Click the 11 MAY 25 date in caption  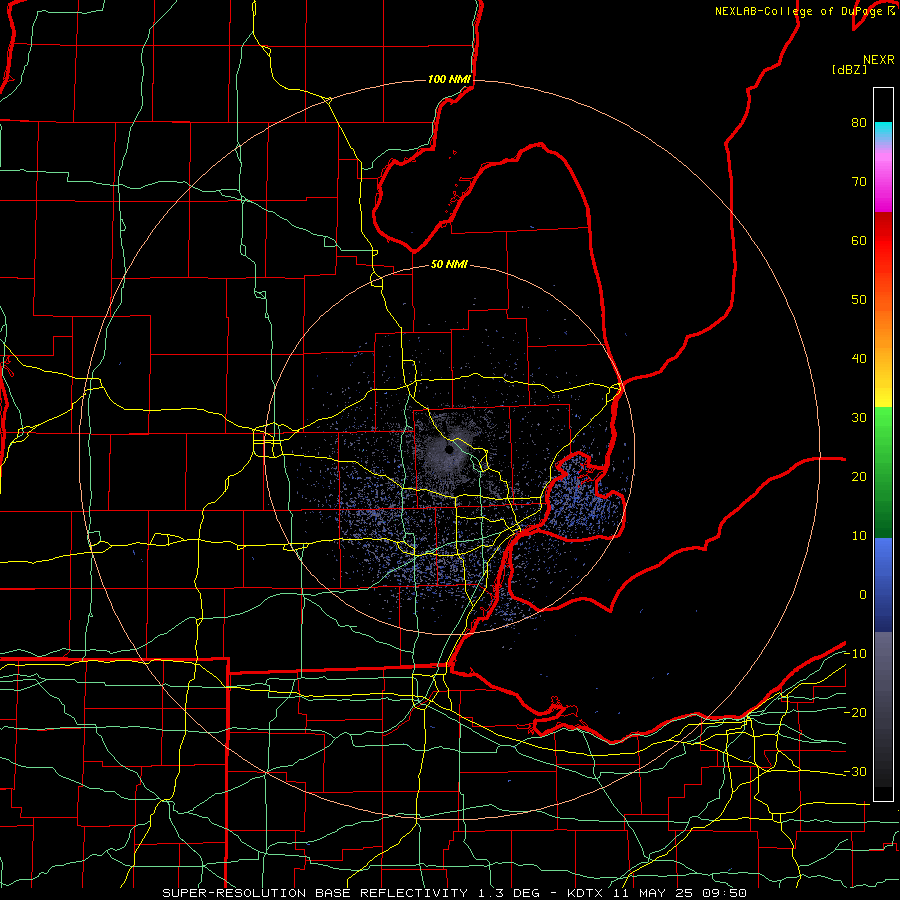point(653,893)
